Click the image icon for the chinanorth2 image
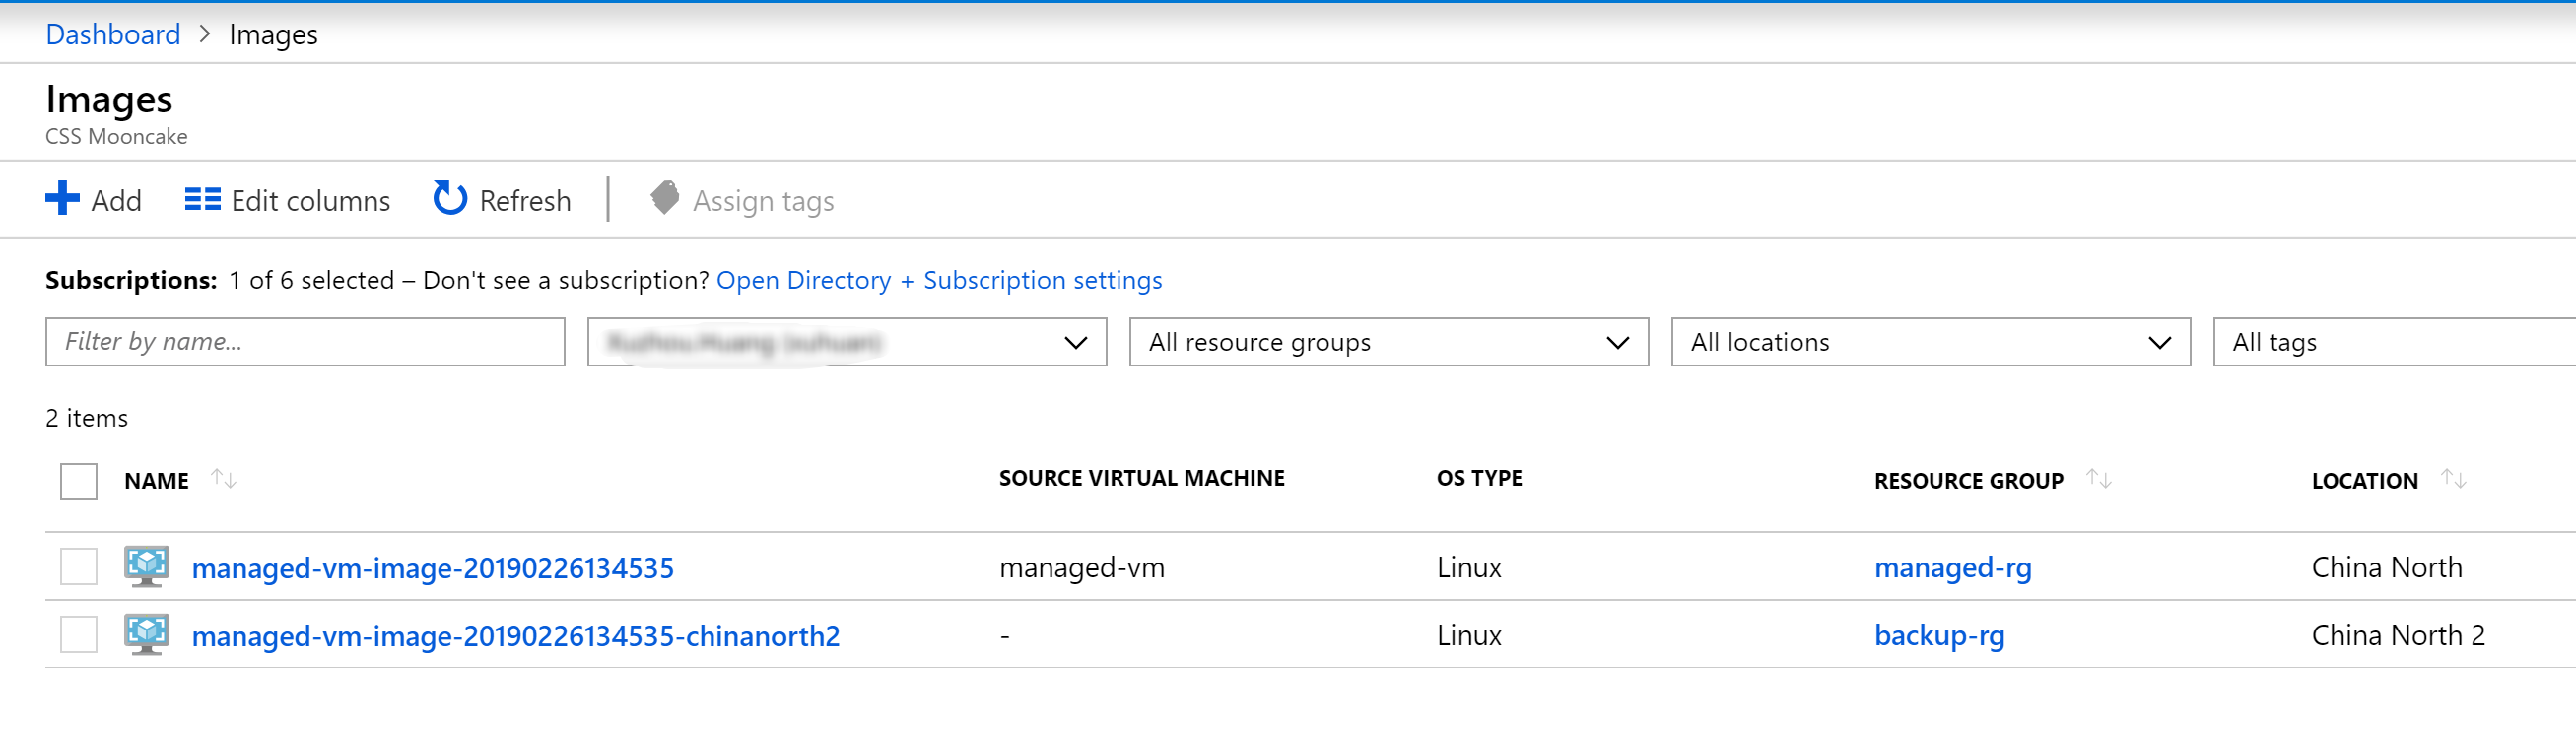The image size is (2576, 729). click(147, 634)
